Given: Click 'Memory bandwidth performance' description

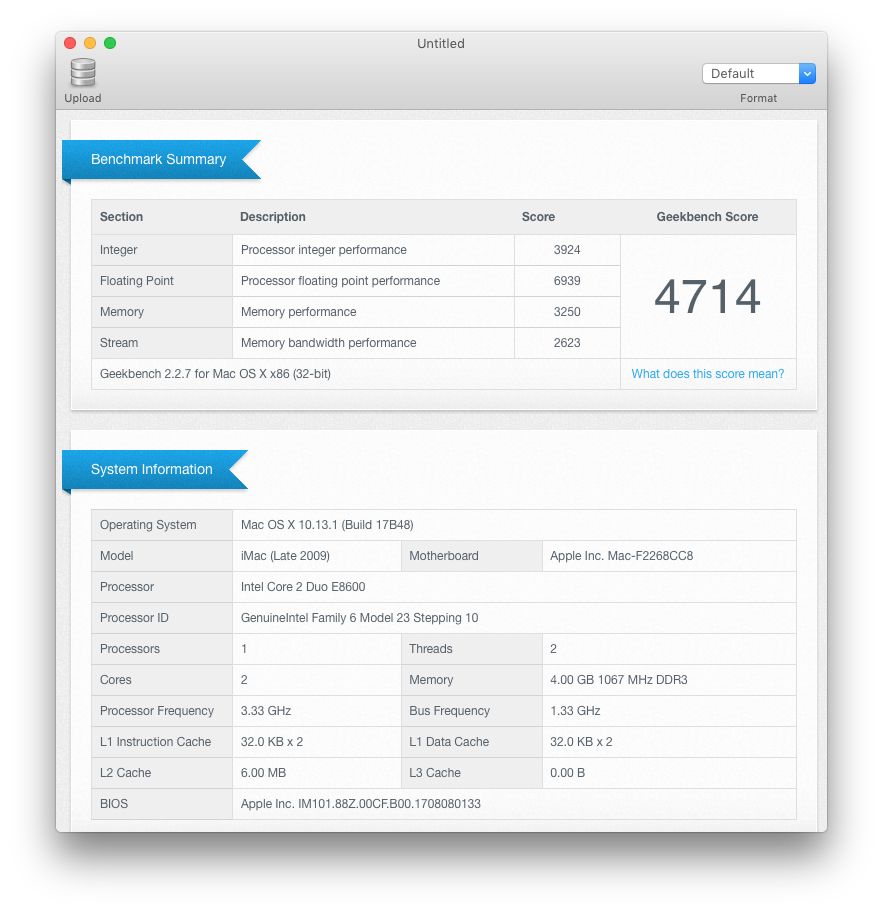Looking at the screenshot, I should pos(329,343).
